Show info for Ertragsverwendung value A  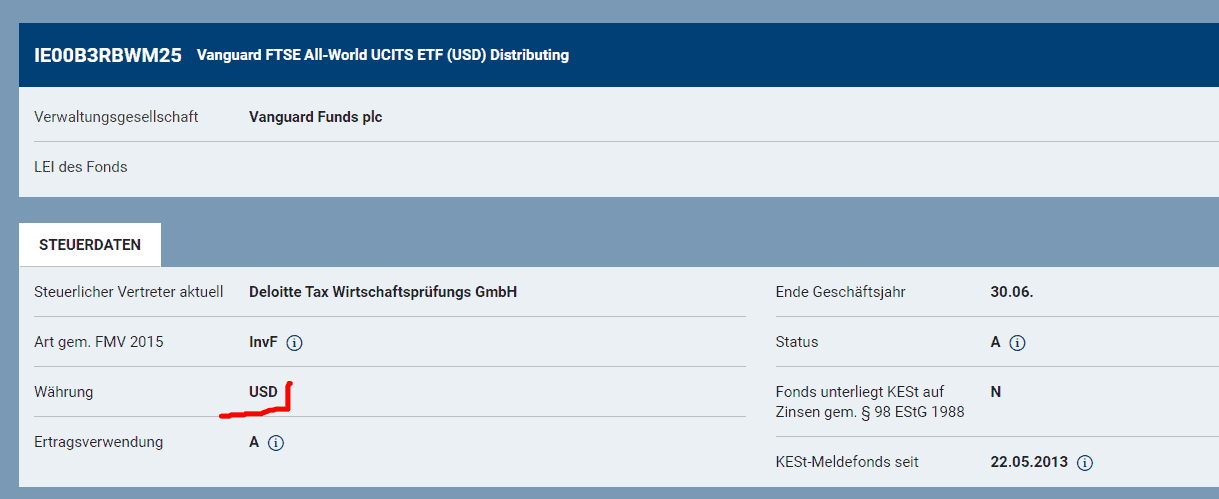[x=276, y=443]
